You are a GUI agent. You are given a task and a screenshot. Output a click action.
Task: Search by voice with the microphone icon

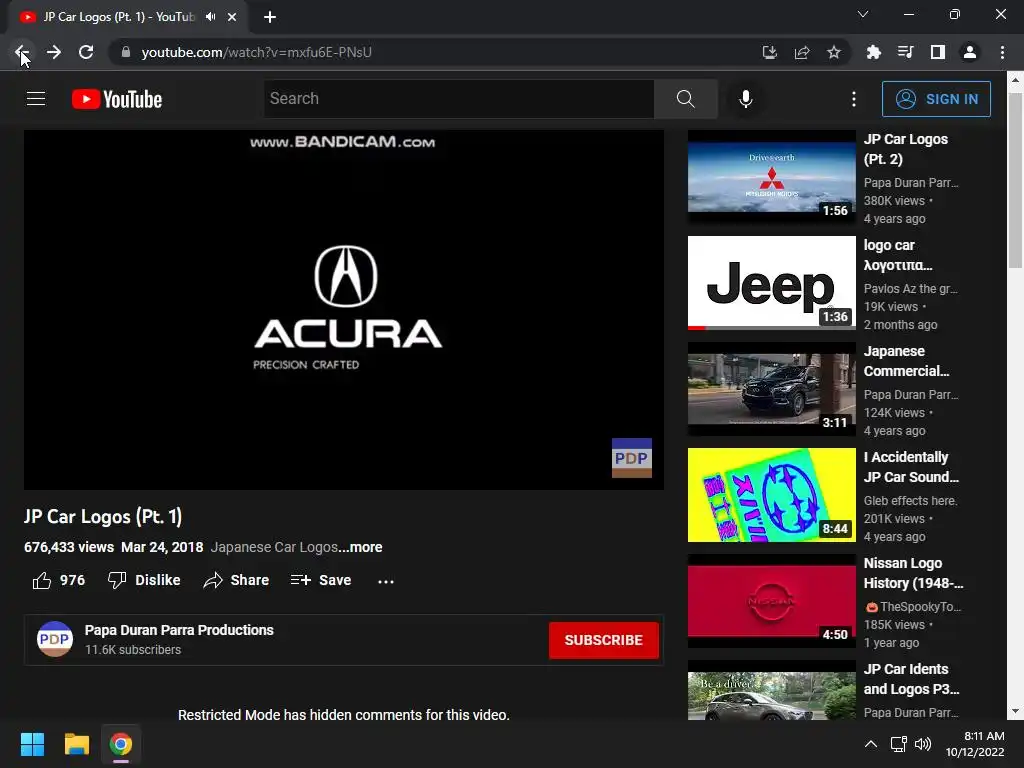point(746,99)
